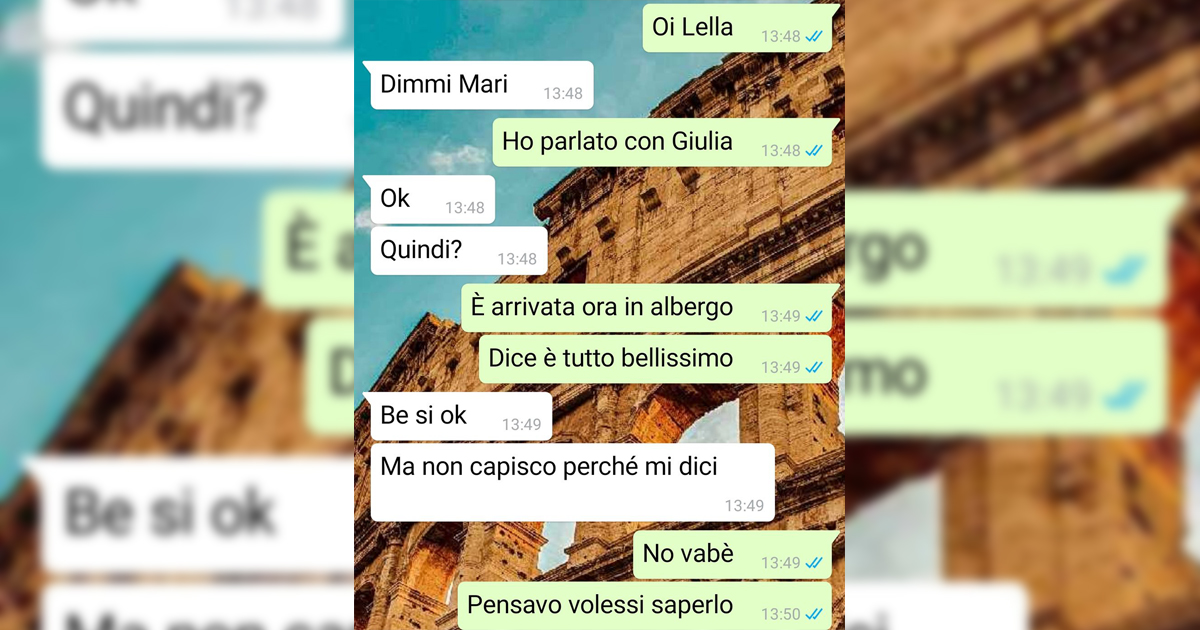Image resolution: width=1200 pixels, height=630 pixels.
Task: Tap 'Ma non capisco perché mi dici' bubble
Action: click(x=570, y=482)
